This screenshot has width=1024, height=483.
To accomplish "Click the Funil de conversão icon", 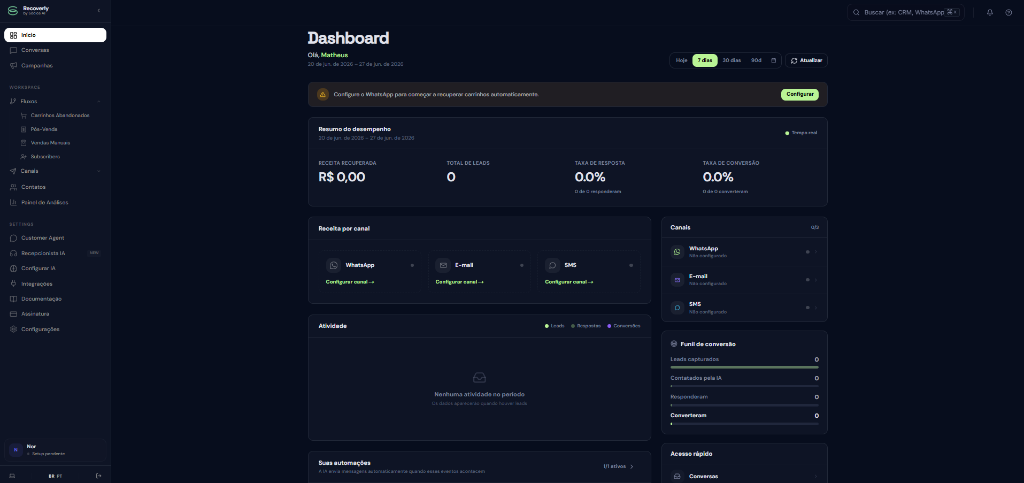I will point(674,344).
